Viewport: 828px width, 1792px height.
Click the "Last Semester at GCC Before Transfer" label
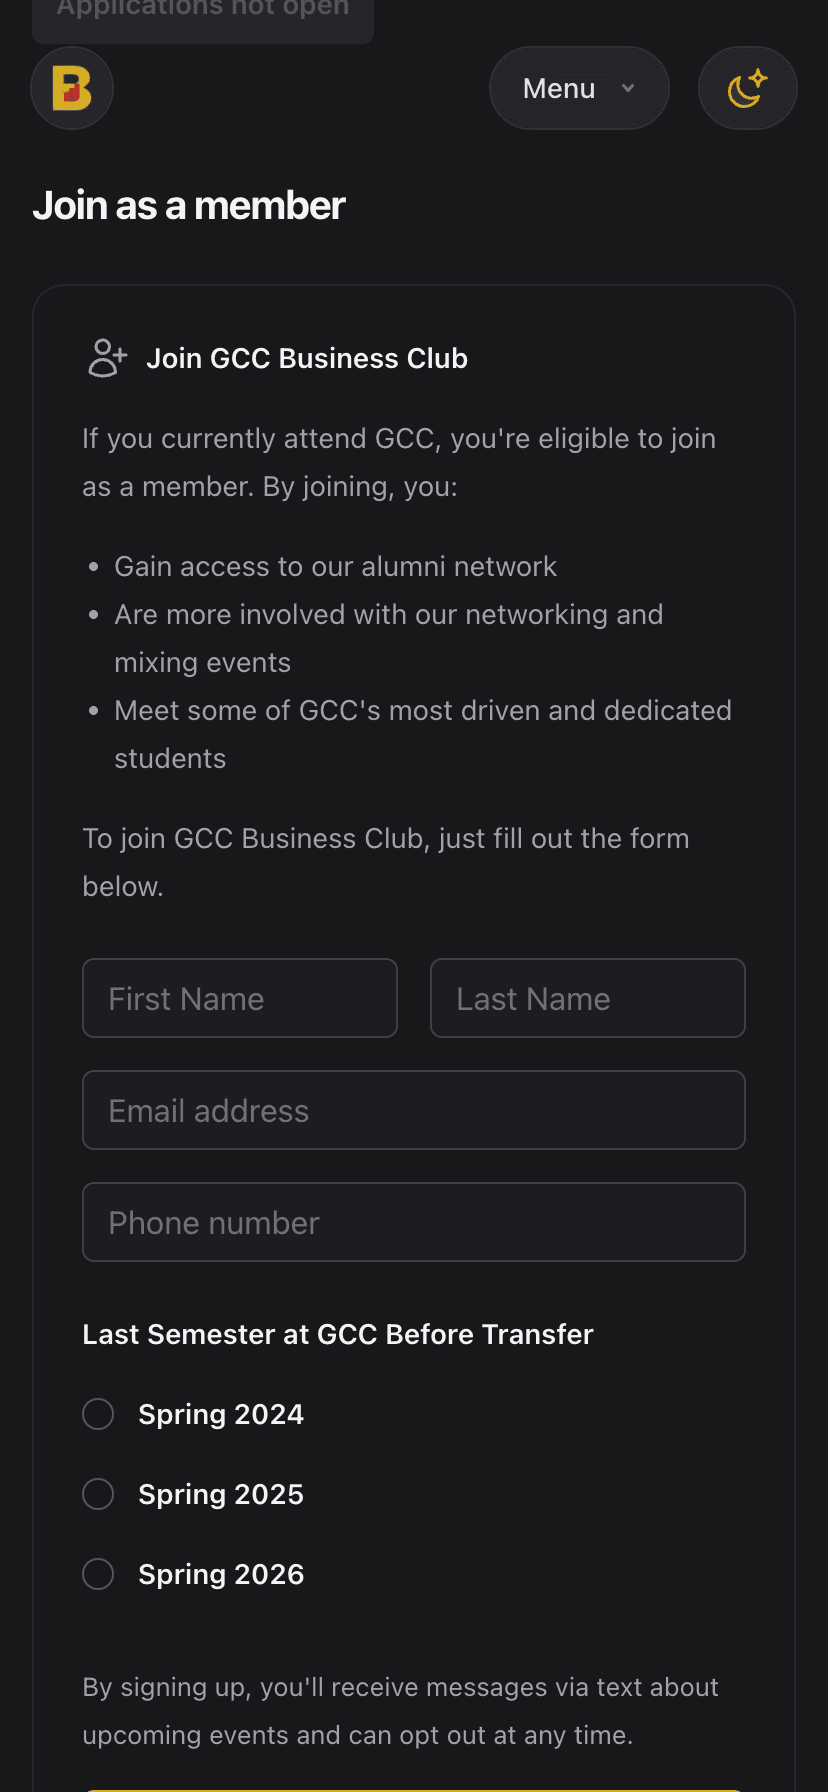[338, 1334]
